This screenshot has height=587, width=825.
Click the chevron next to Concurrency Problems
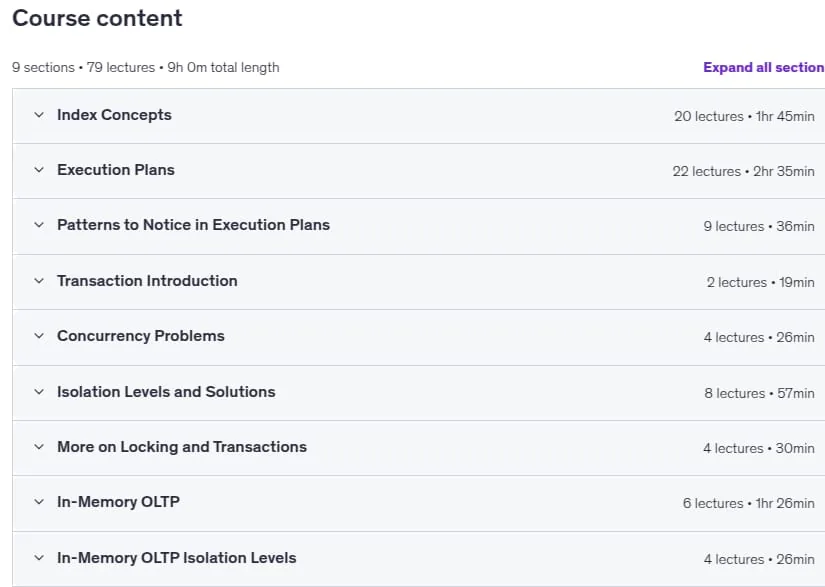point(39,336)
